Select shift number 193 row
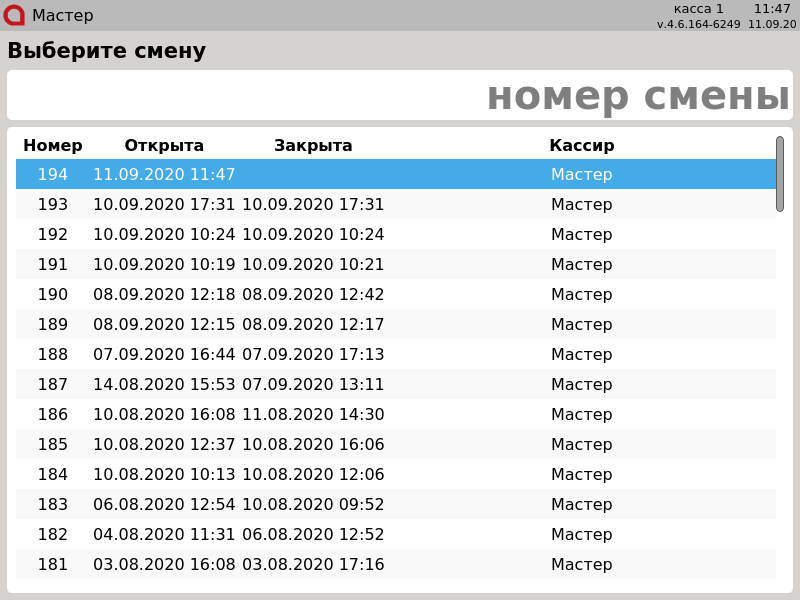800x600 pixels. pyautogui.click(x=395, y=205)
